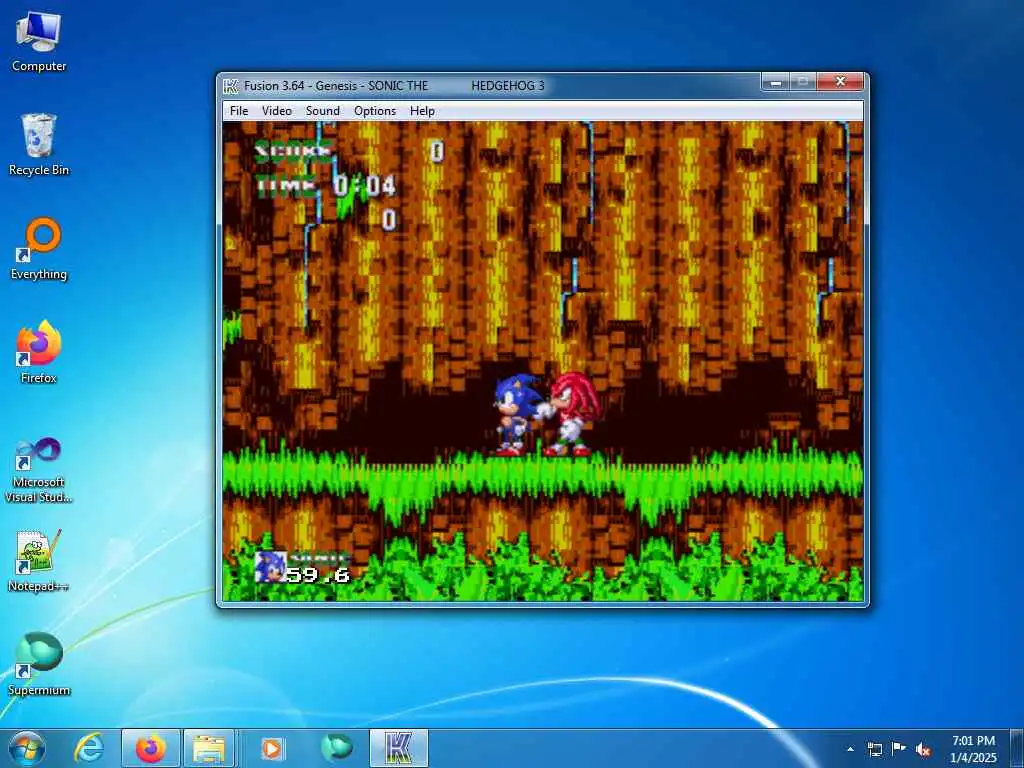Screen dimensions: 1024x768
Task: Open the Help menu in Fusion
Action: [423, 111]
